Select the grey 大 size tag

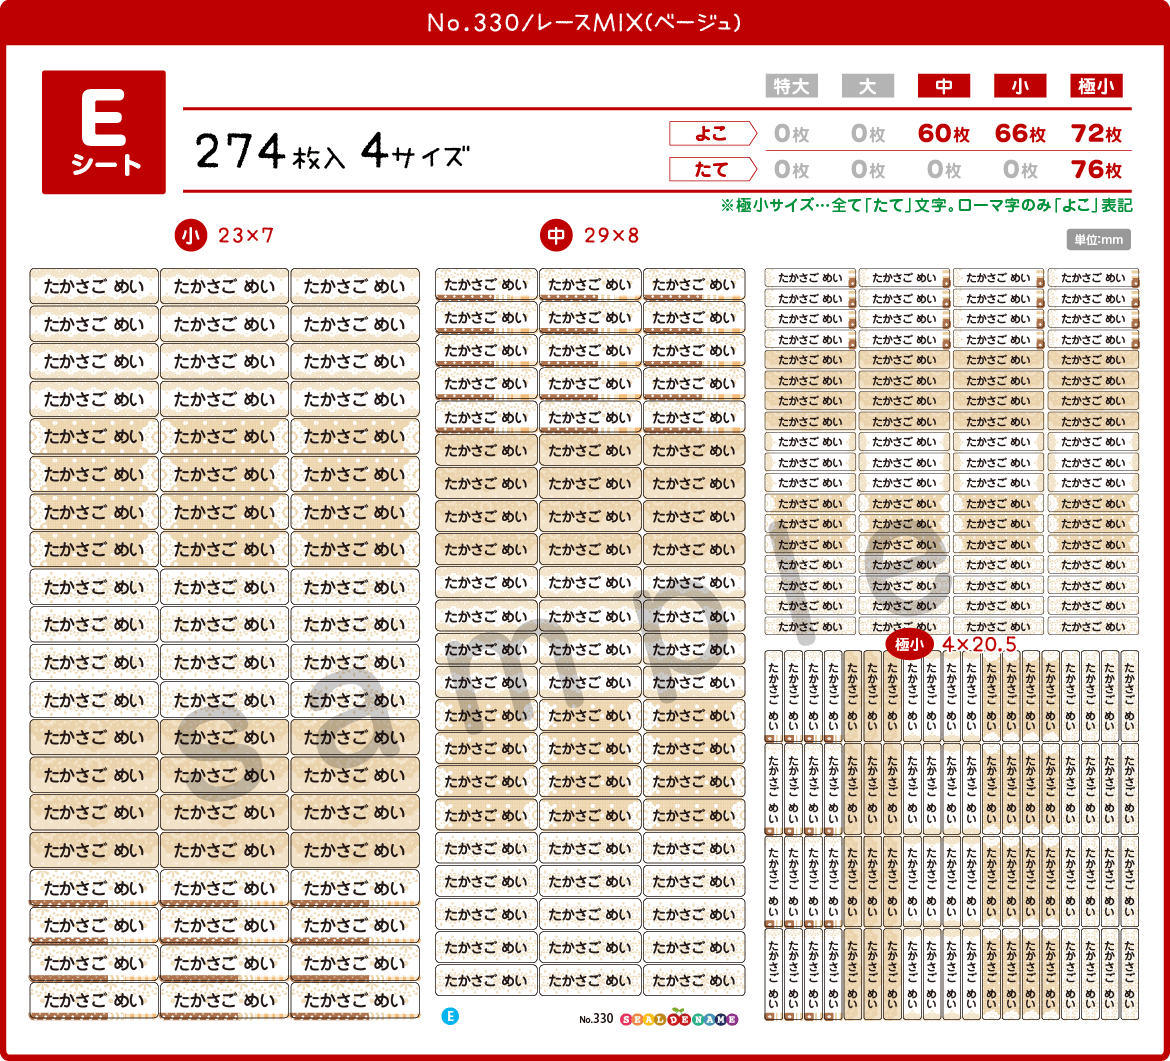pos(868,86)
